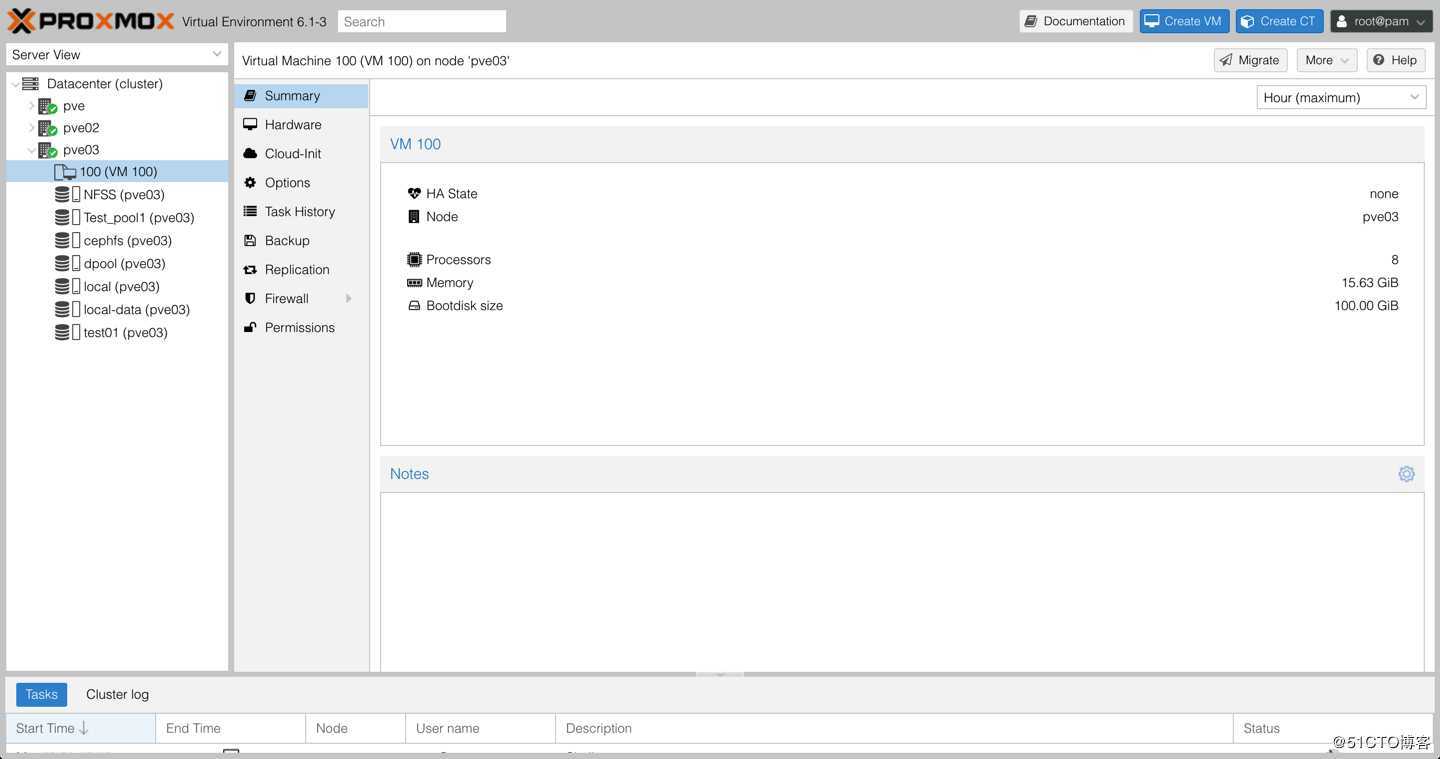The image size is (1440, 759).
Task: Click the pve02 node icon
Action: pyautogui.click(x=47, y=128)
